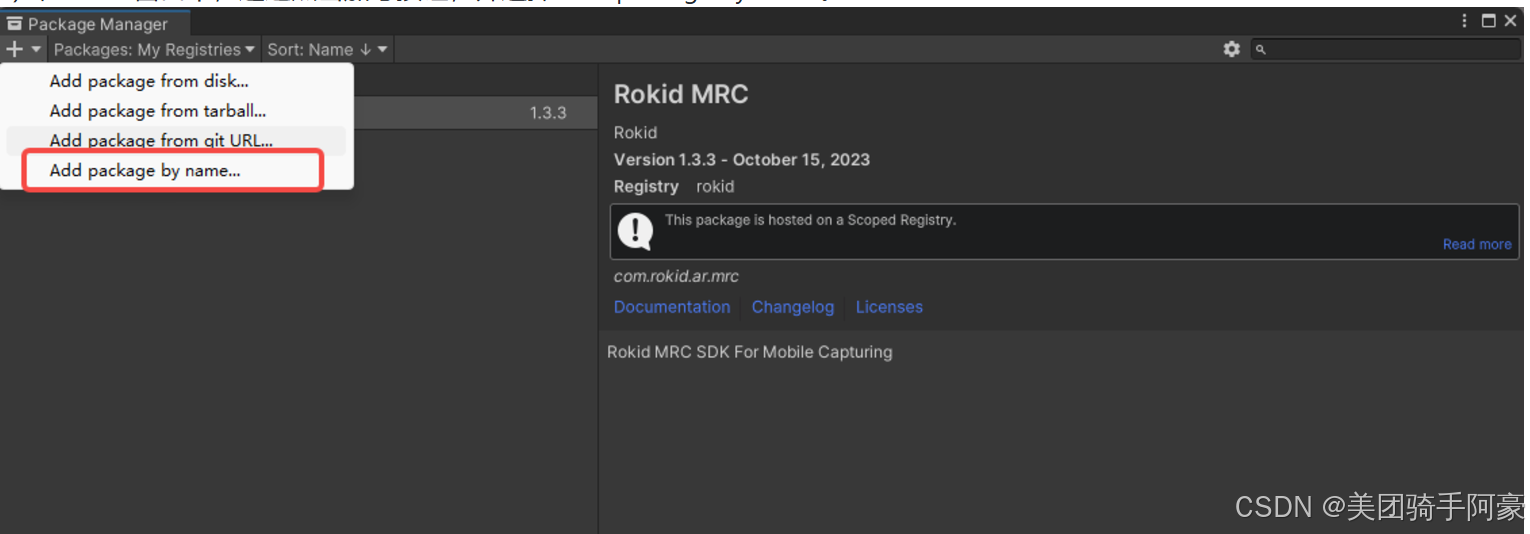
Task: Focus the package search field
Action: (1386, 49)
